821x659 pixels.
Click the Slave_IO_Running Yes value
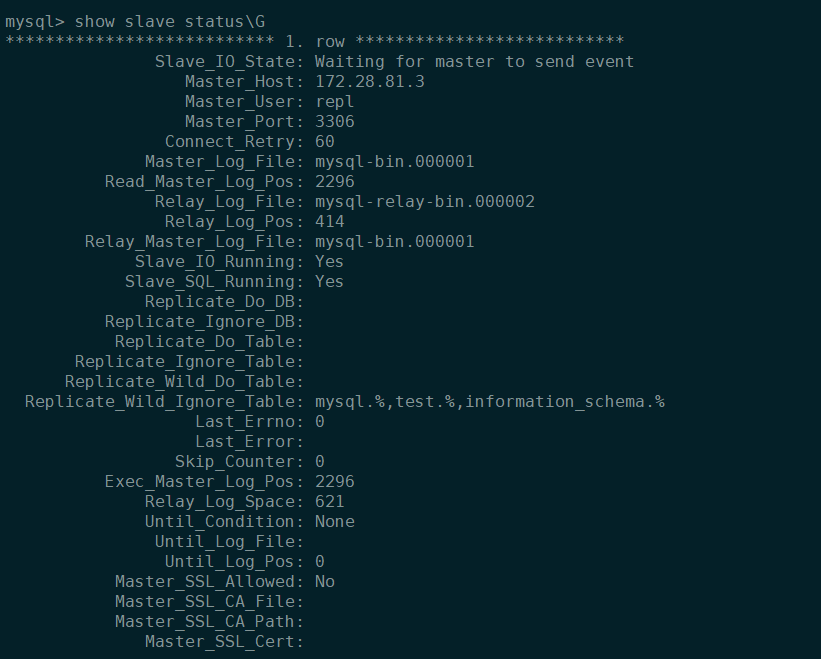[329, 261]
